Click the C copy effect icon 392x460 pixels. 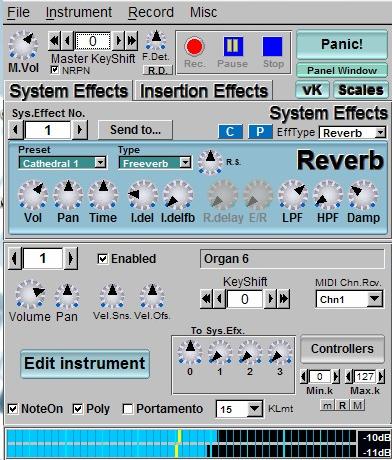coord(230,132)
